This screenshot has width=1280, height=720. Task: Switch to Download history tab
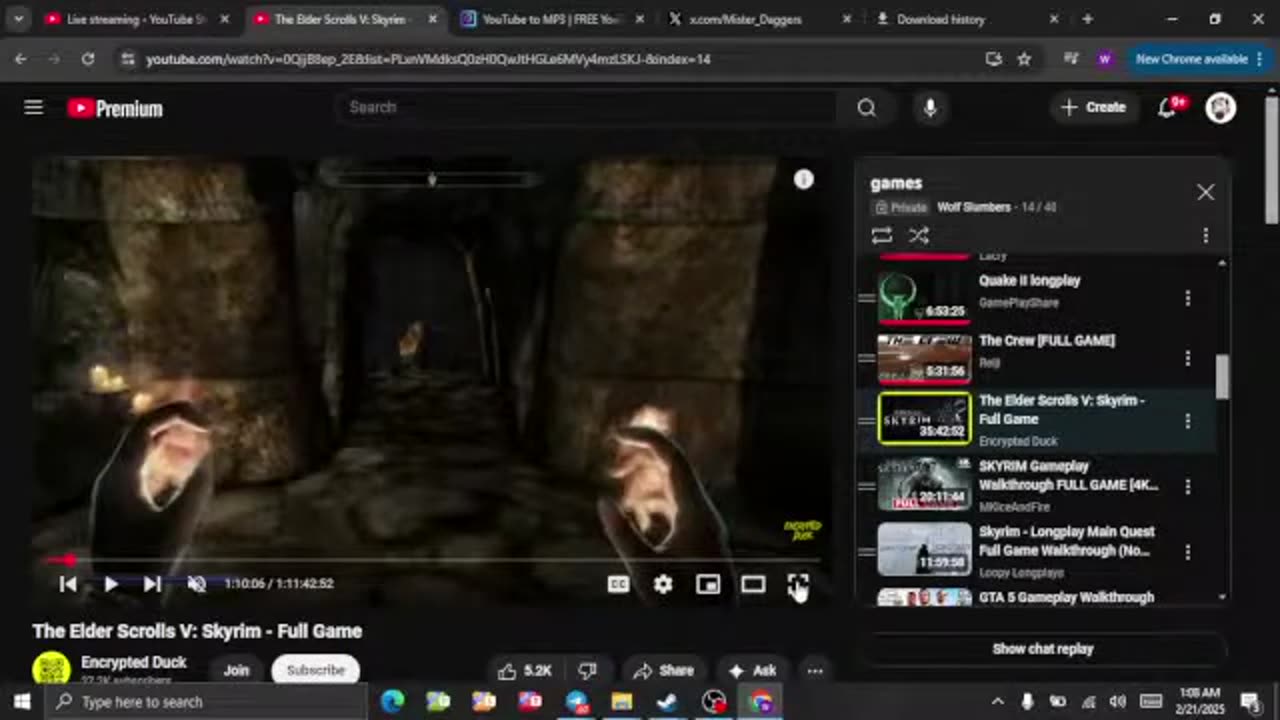pyautogui.click(x=968, y=19)
